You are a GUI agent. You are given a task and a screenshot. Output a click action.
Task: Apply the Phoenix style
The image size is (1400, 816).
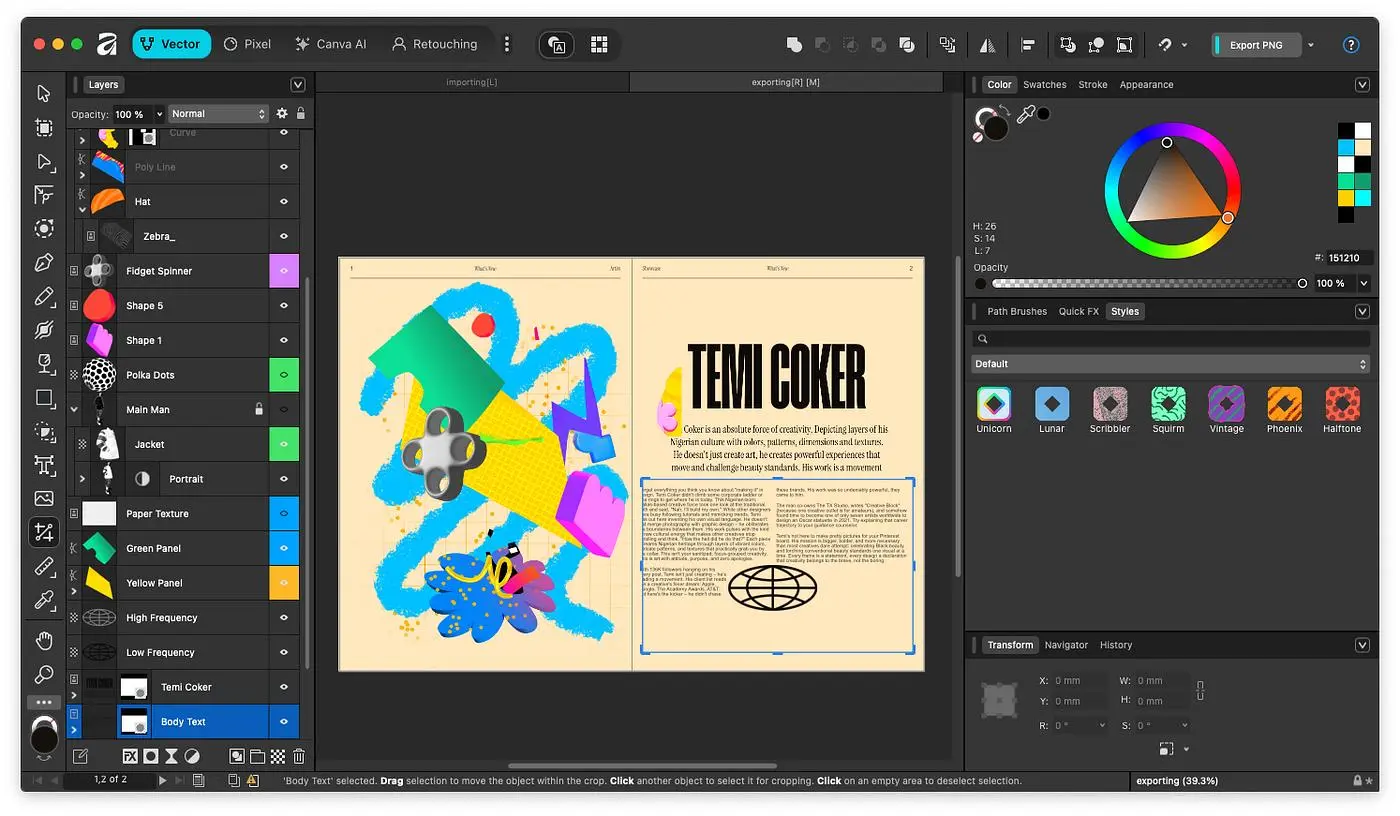pyautogui.click(x=1284, y=410)
